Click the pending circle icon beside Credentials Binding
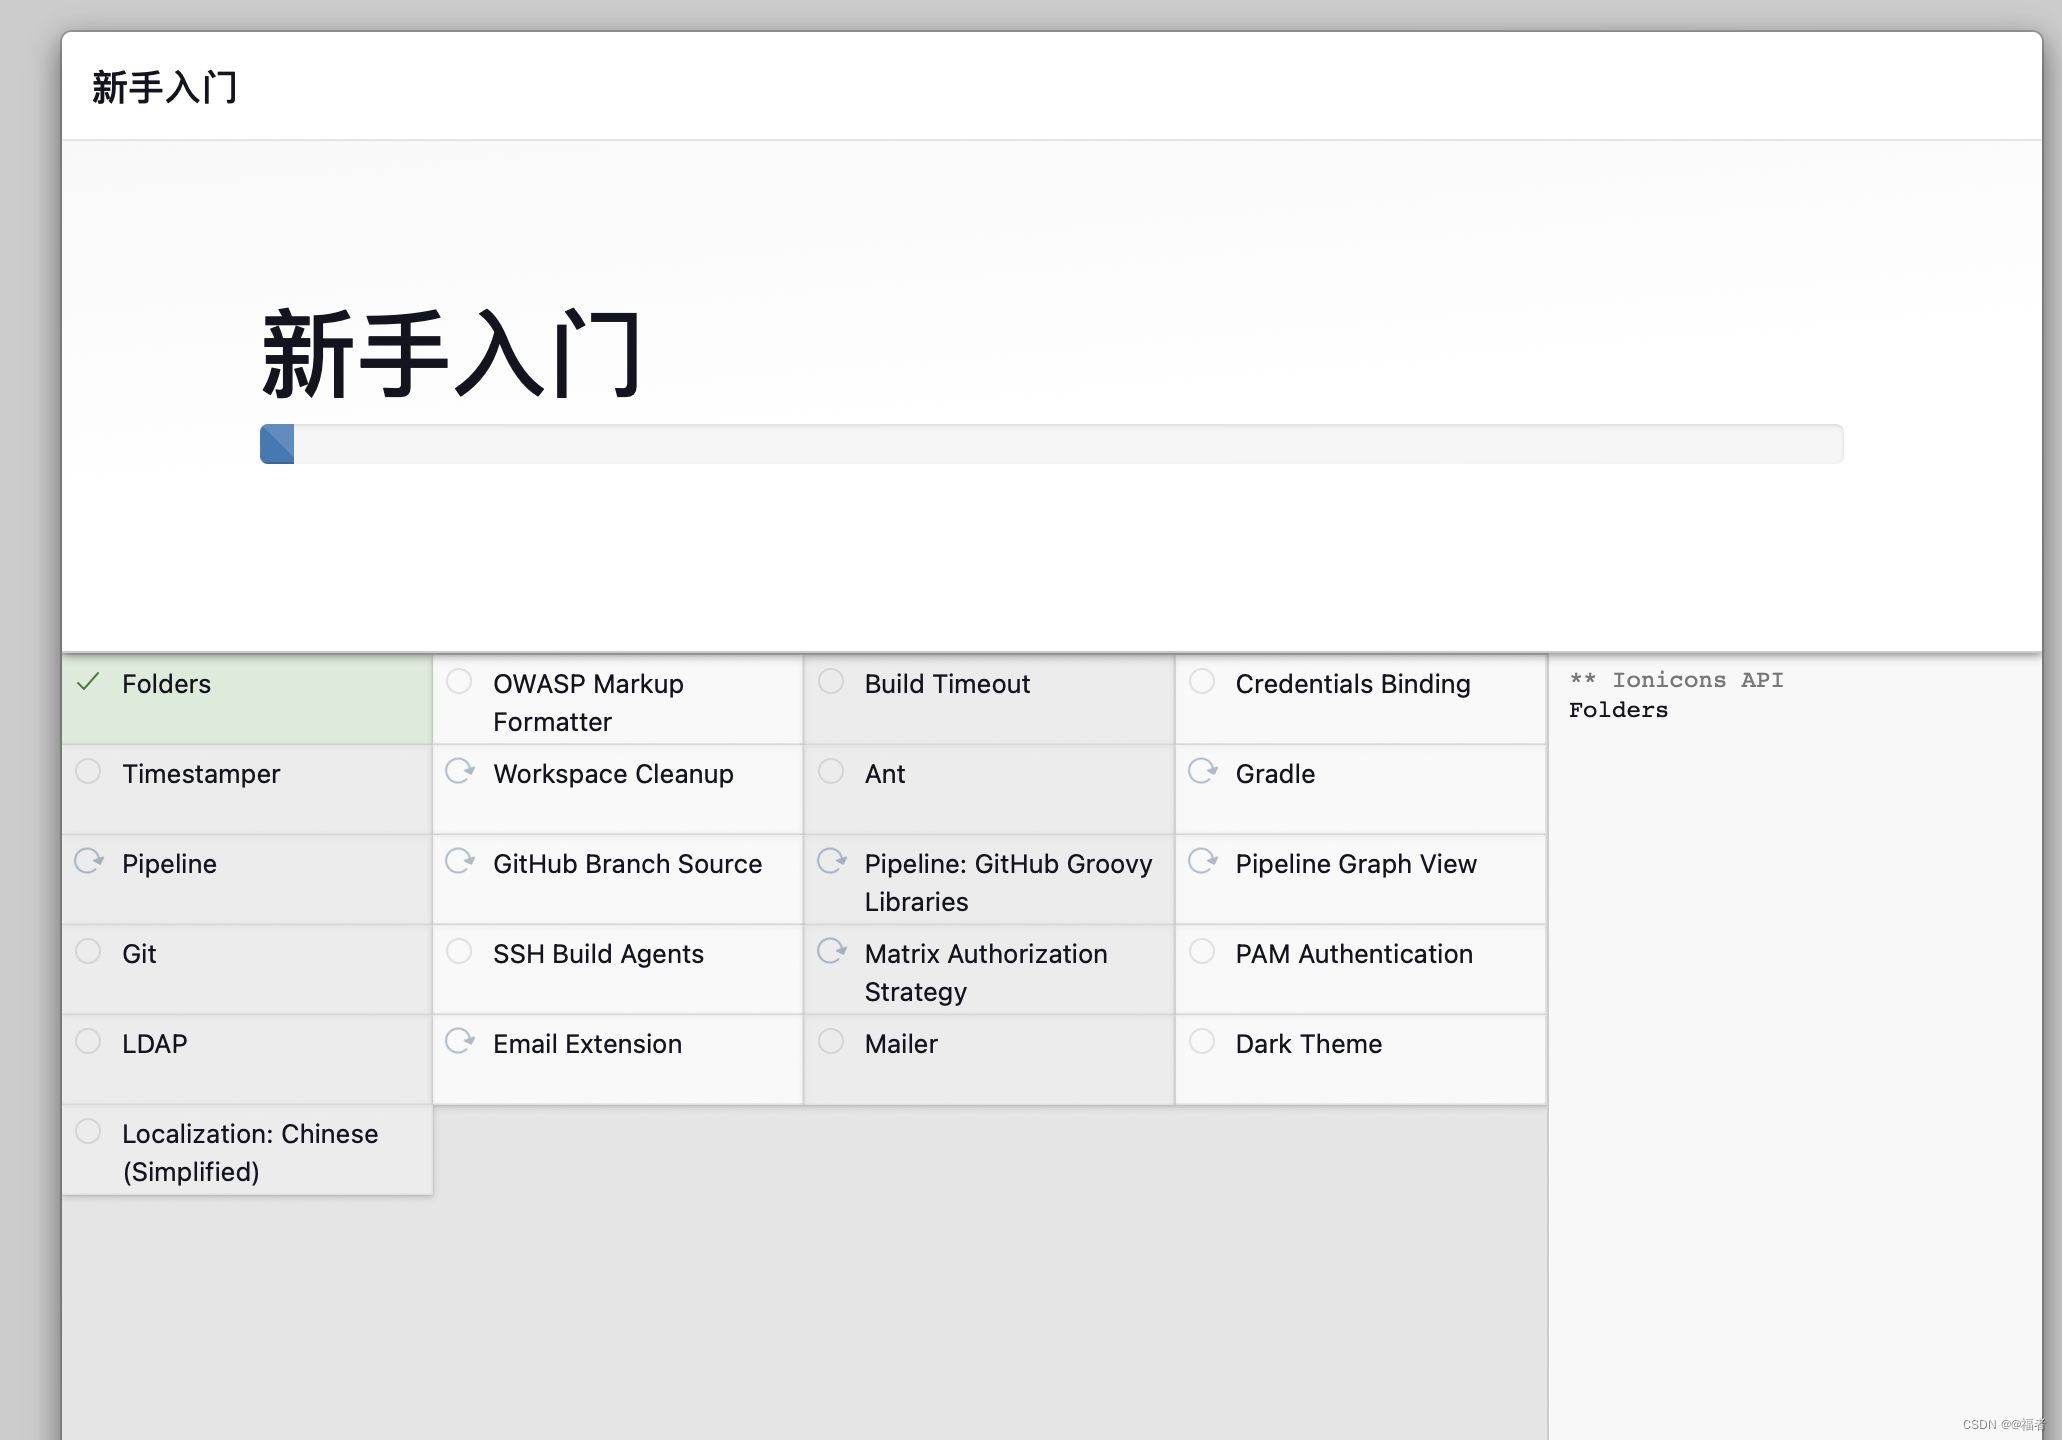Viewport: 2062px width, 1440px height. point(1202,681)
